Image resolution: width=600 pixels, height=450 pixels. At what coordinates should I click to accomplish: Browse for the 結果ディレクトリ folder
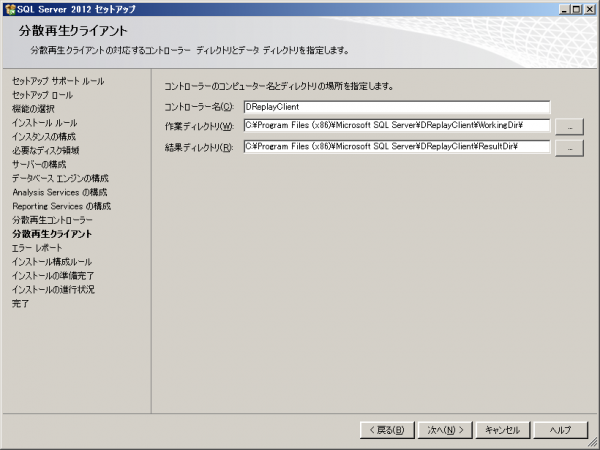(x=568, y=148)
